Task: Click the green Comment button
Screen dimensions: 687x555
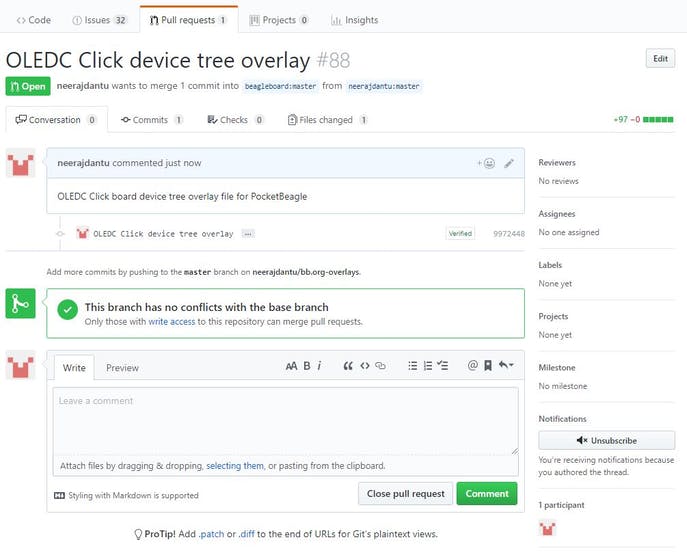Action: pyautogui.click(x=487, y=494)
